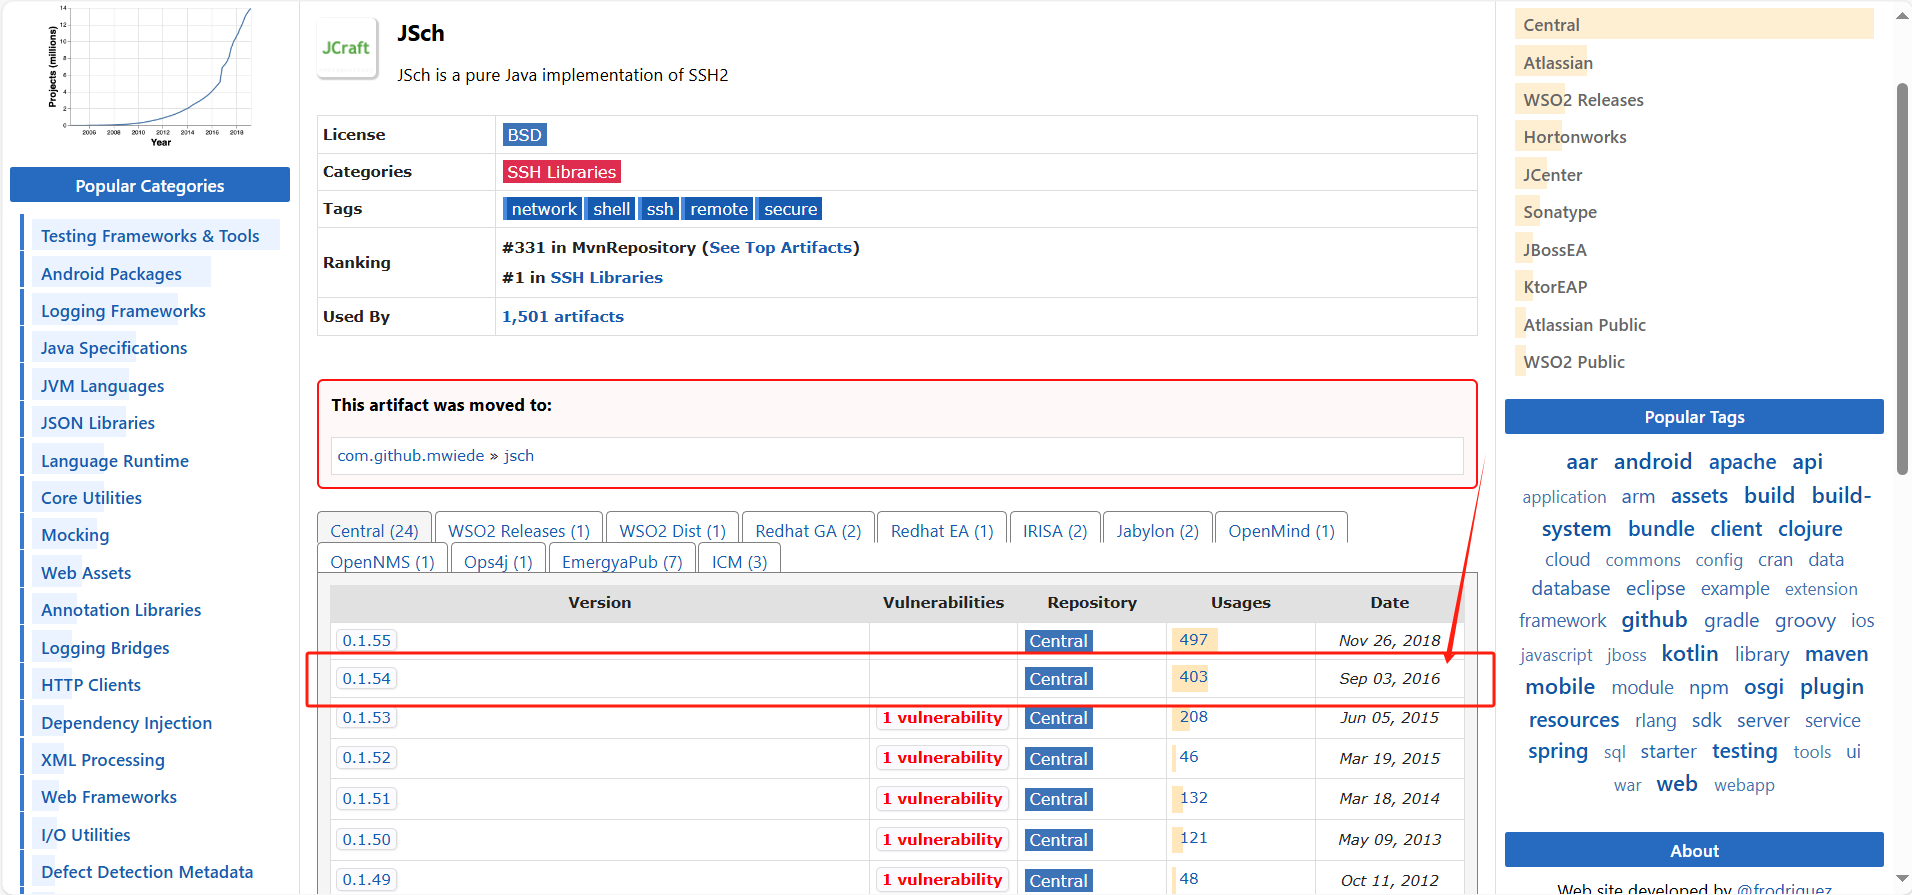
Task: Switch to the IRISA (2) tab
Action: point(1055,530)
